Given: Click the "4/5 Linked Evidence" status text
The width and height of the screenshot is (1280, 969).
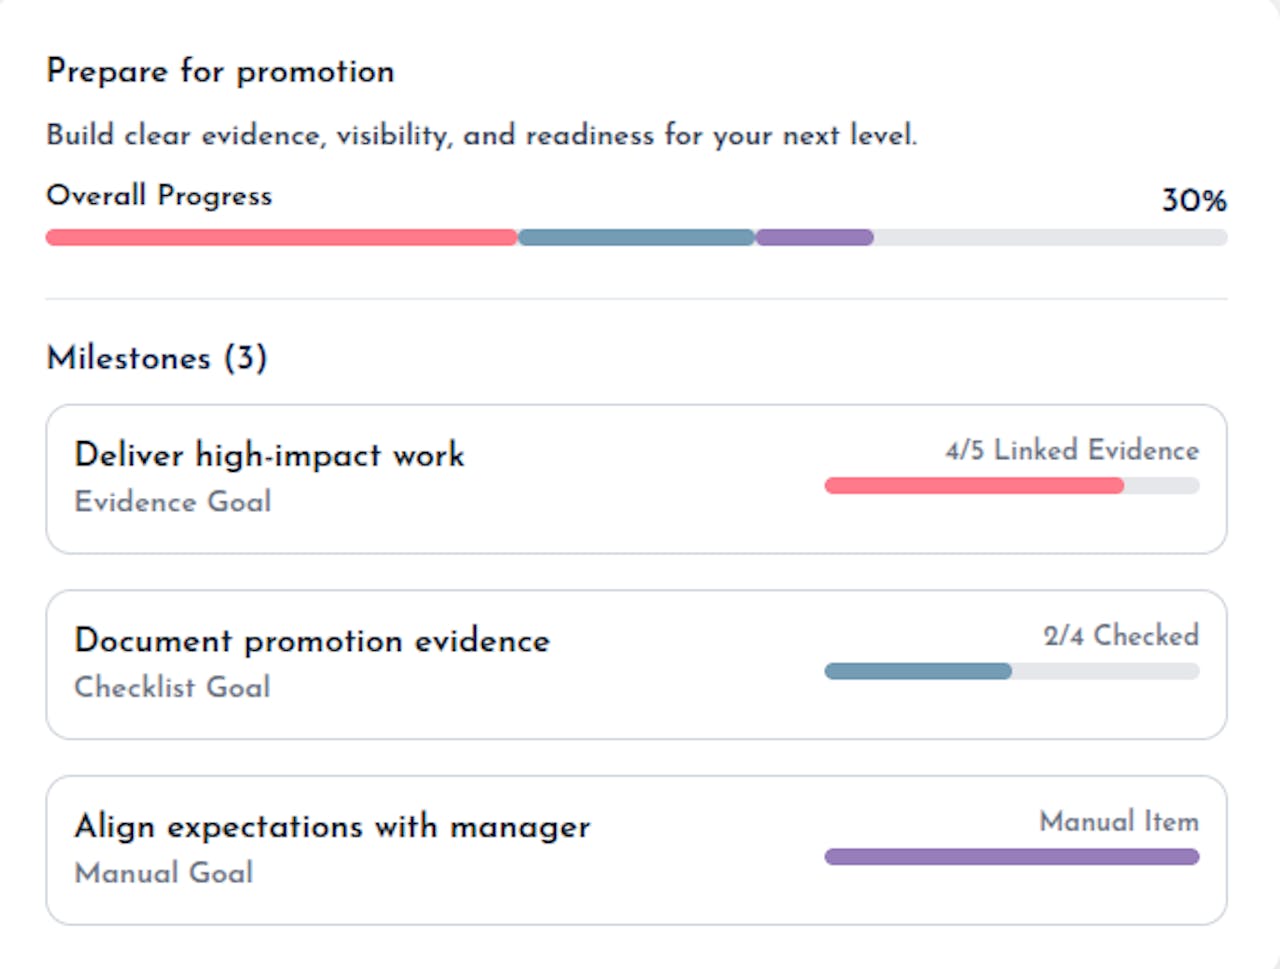Looking at the screenshot, I should pos(1072,451).
